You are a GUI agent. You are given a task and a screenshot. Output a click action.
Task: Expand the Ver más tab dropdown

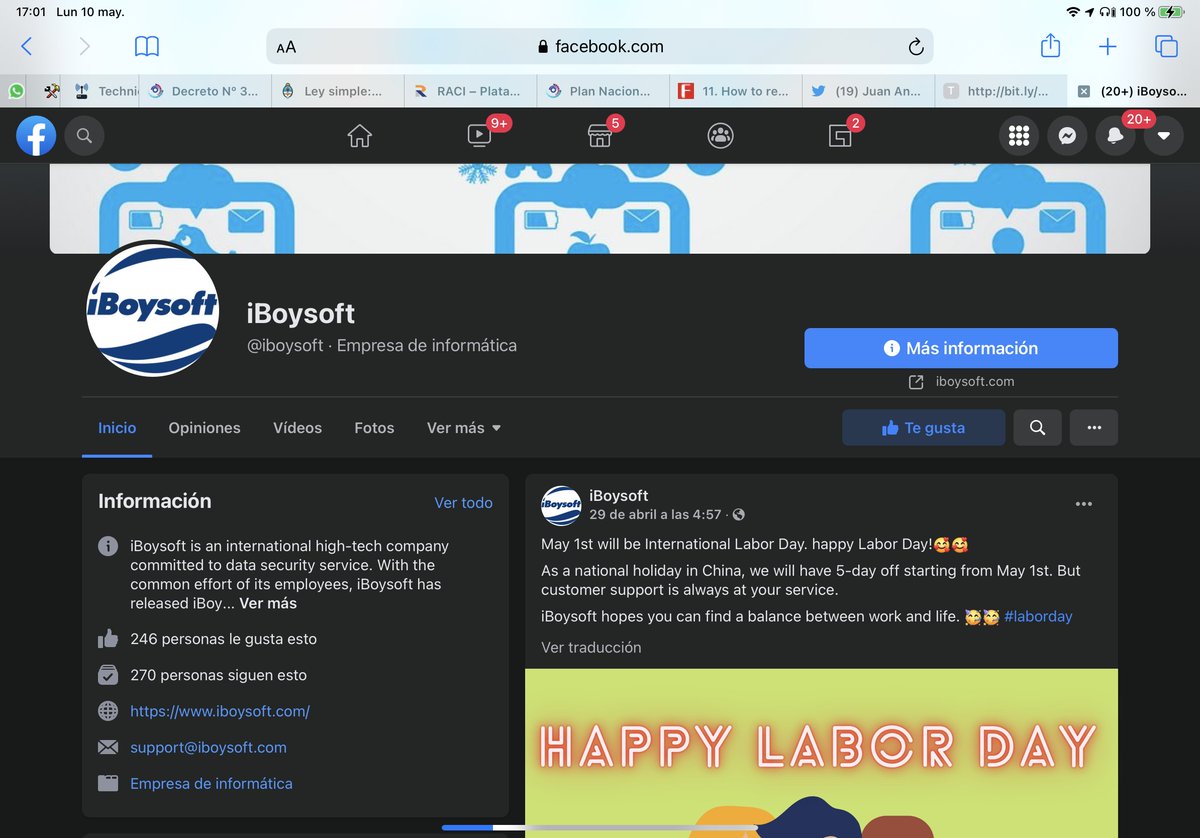(464, 428)
